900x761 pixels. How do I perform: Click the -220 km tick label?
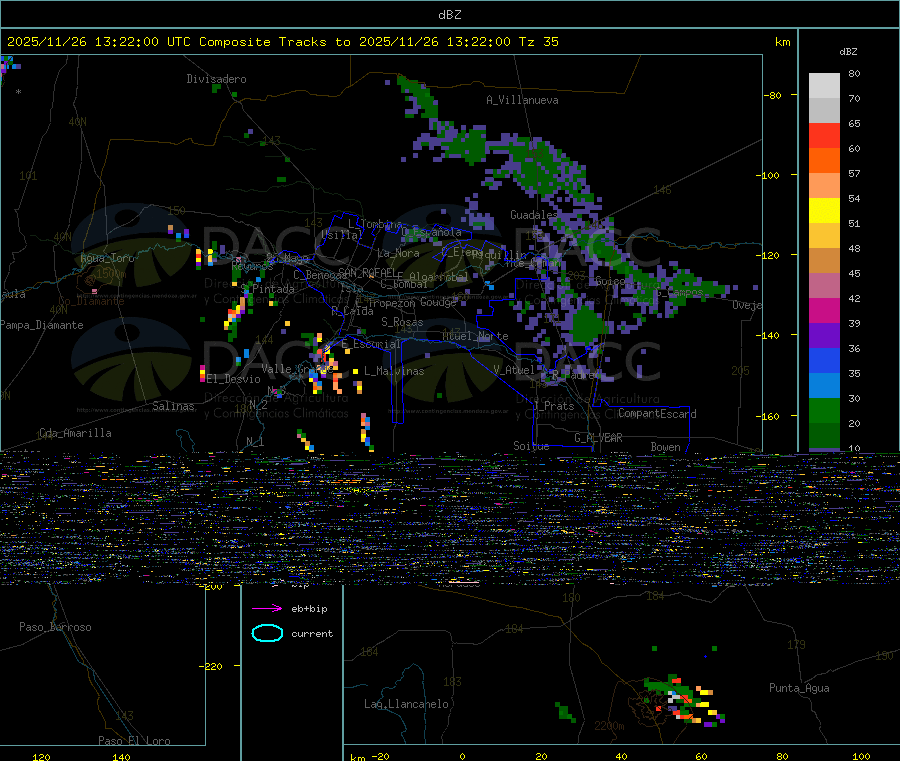pyautogui.click(x=211, y=667)
